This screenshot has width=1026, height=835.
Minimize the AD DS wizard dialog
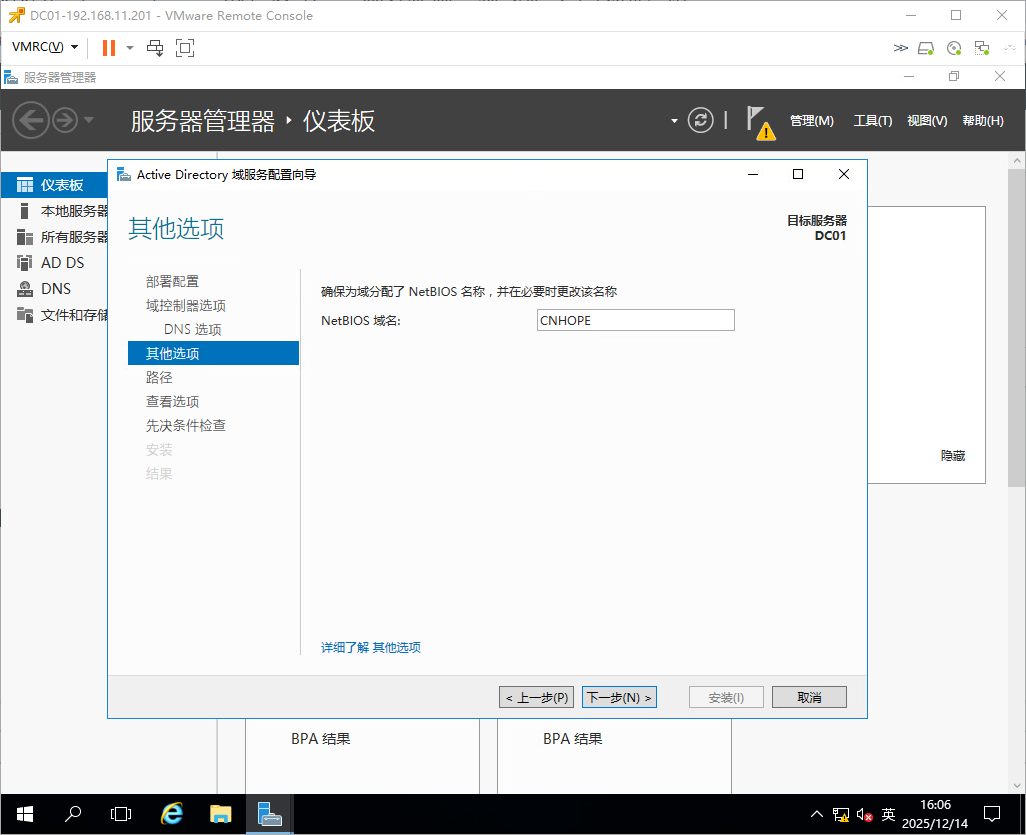(x=753, y=174)
